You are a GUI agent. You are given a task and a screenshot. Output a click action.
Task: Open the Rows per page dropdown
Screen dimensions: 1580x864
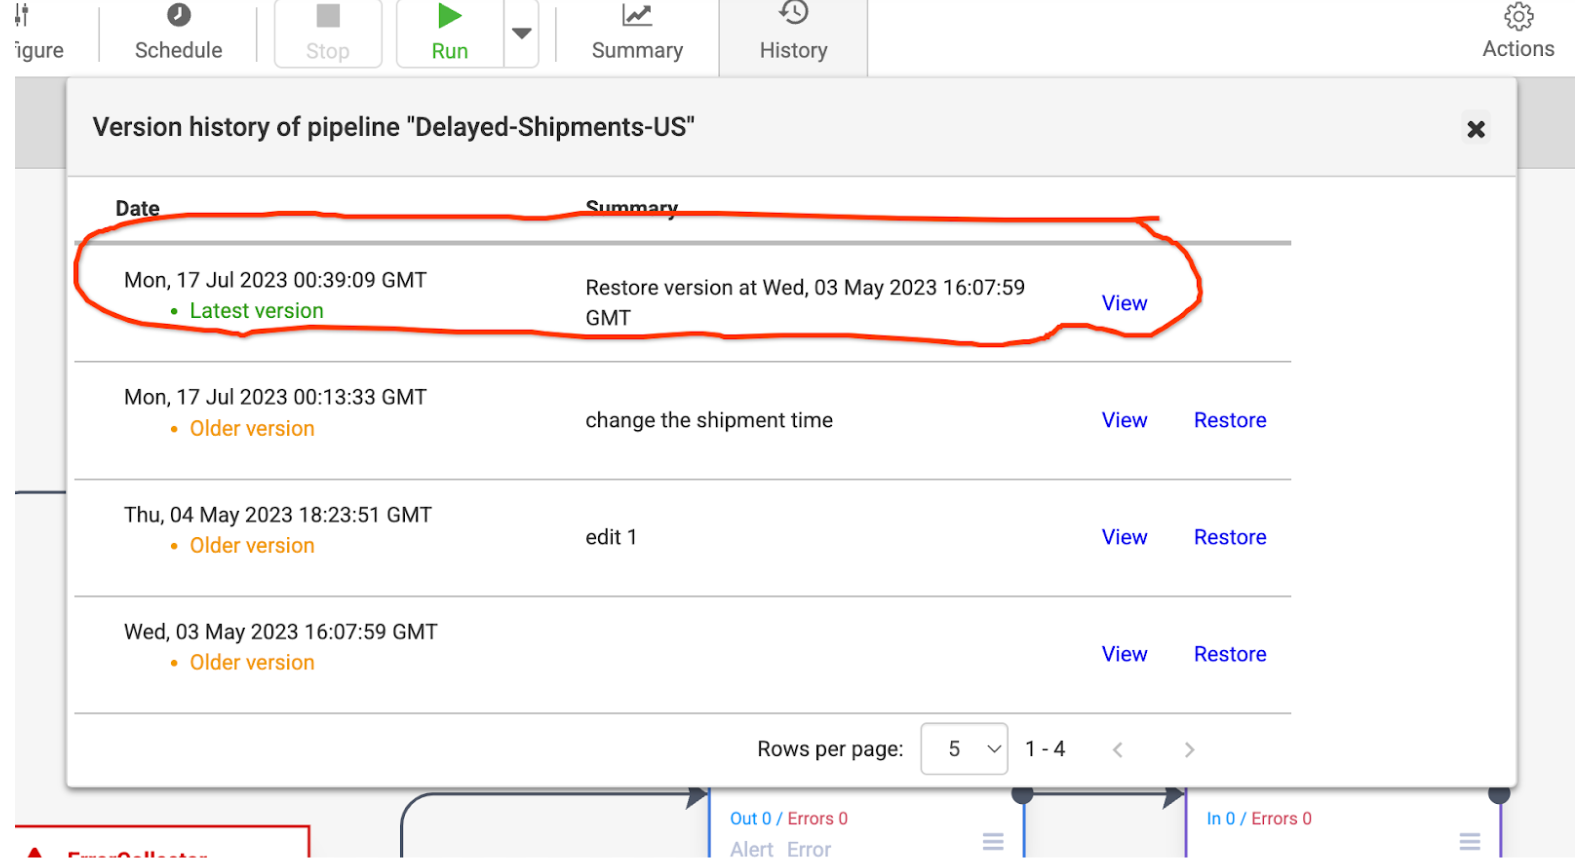964,749
